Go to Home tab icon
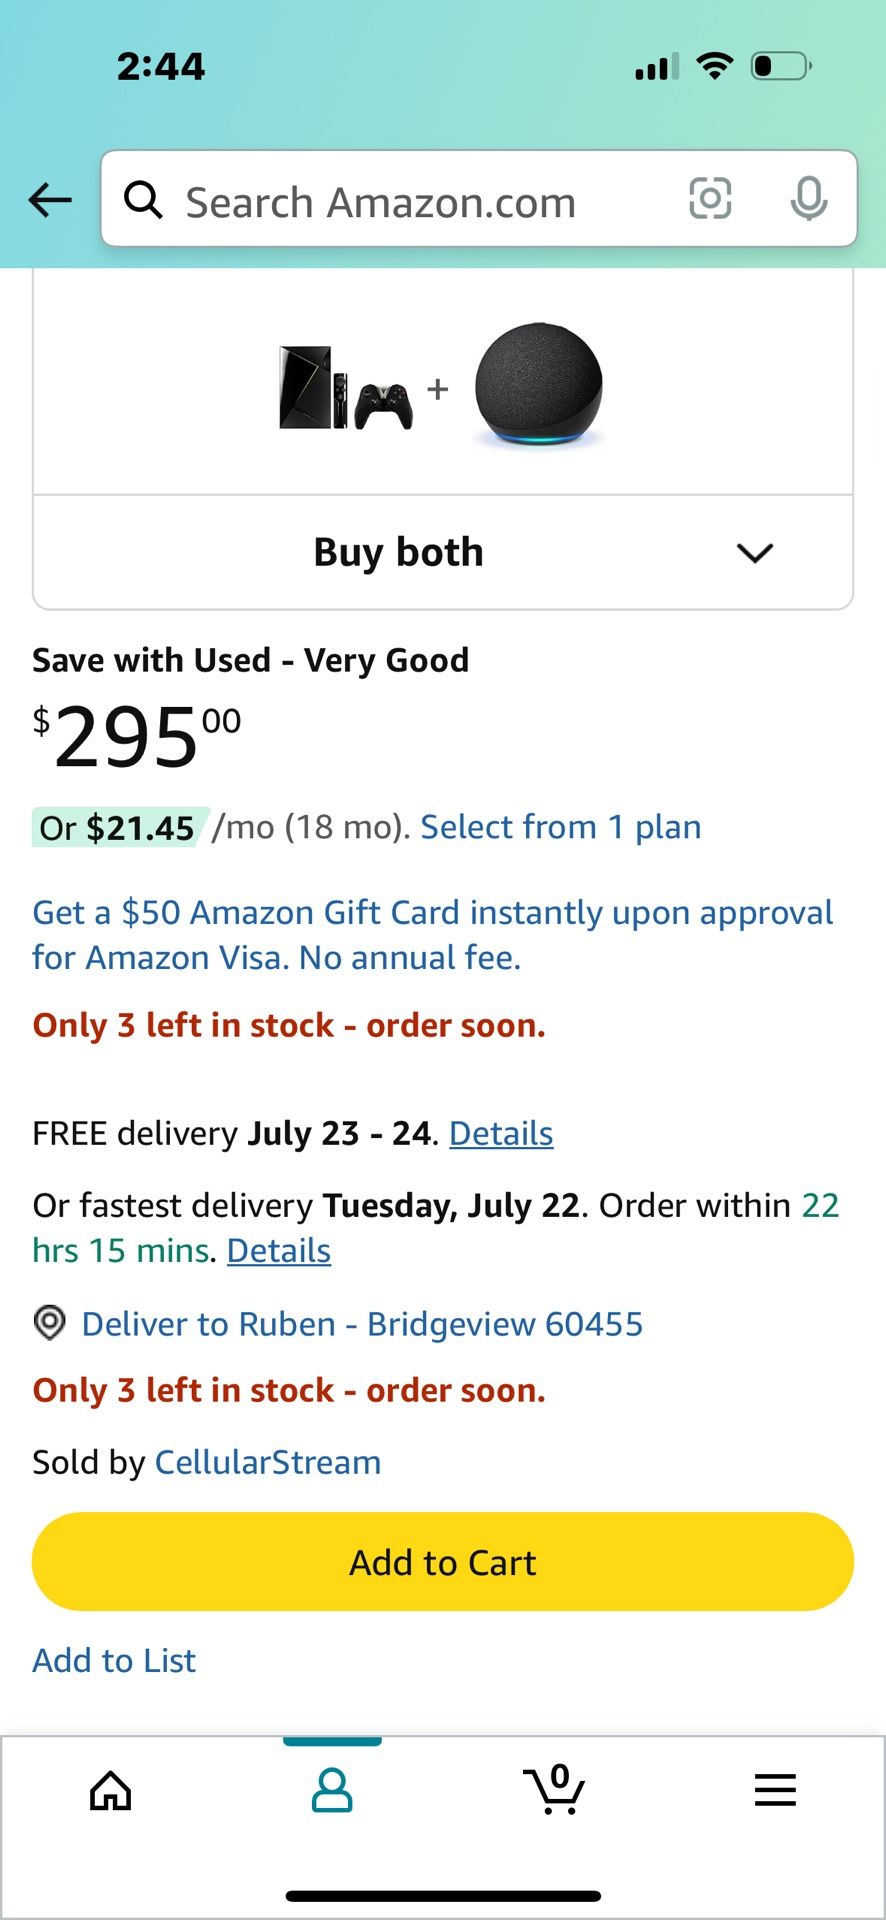886x1920 pixels. tap(110, 1790)
